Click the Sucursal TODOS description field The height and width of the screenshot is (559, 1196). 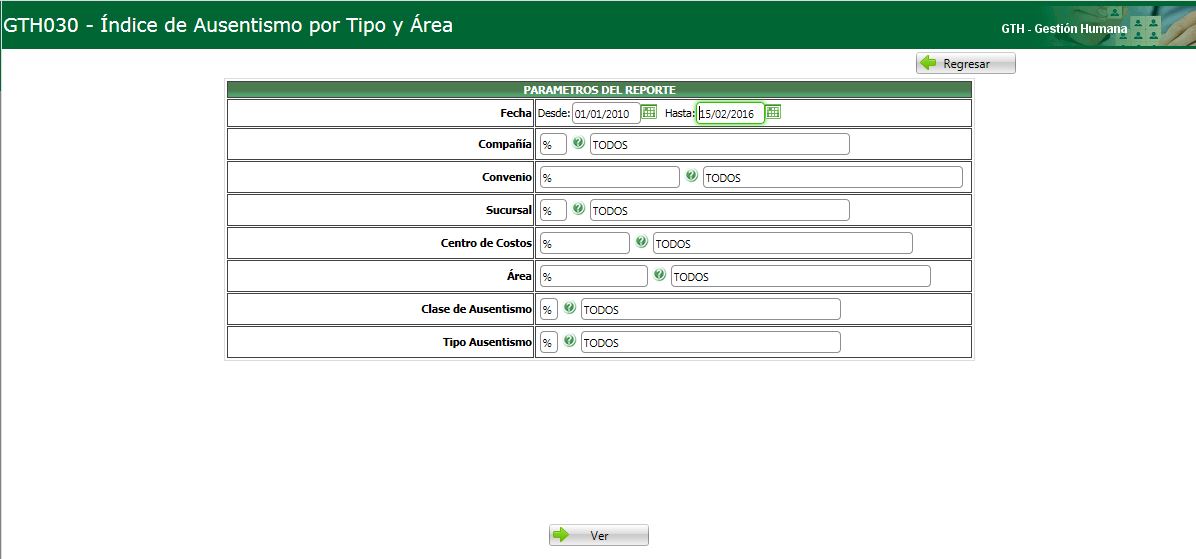pyautogui.click(x=719, y=210)
